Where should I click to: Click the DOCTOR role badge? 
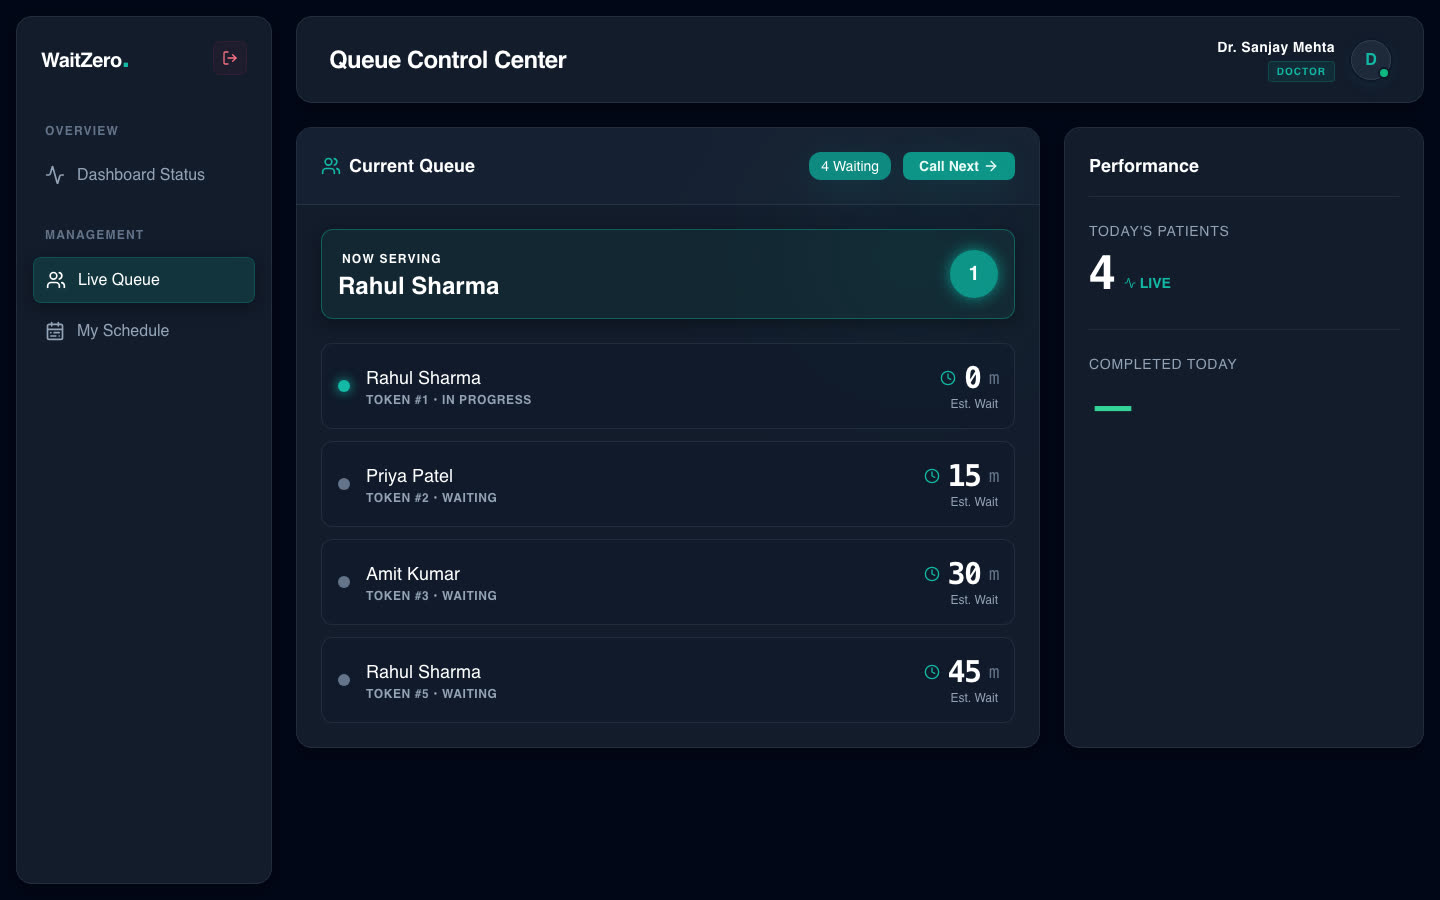(1301, 72)
